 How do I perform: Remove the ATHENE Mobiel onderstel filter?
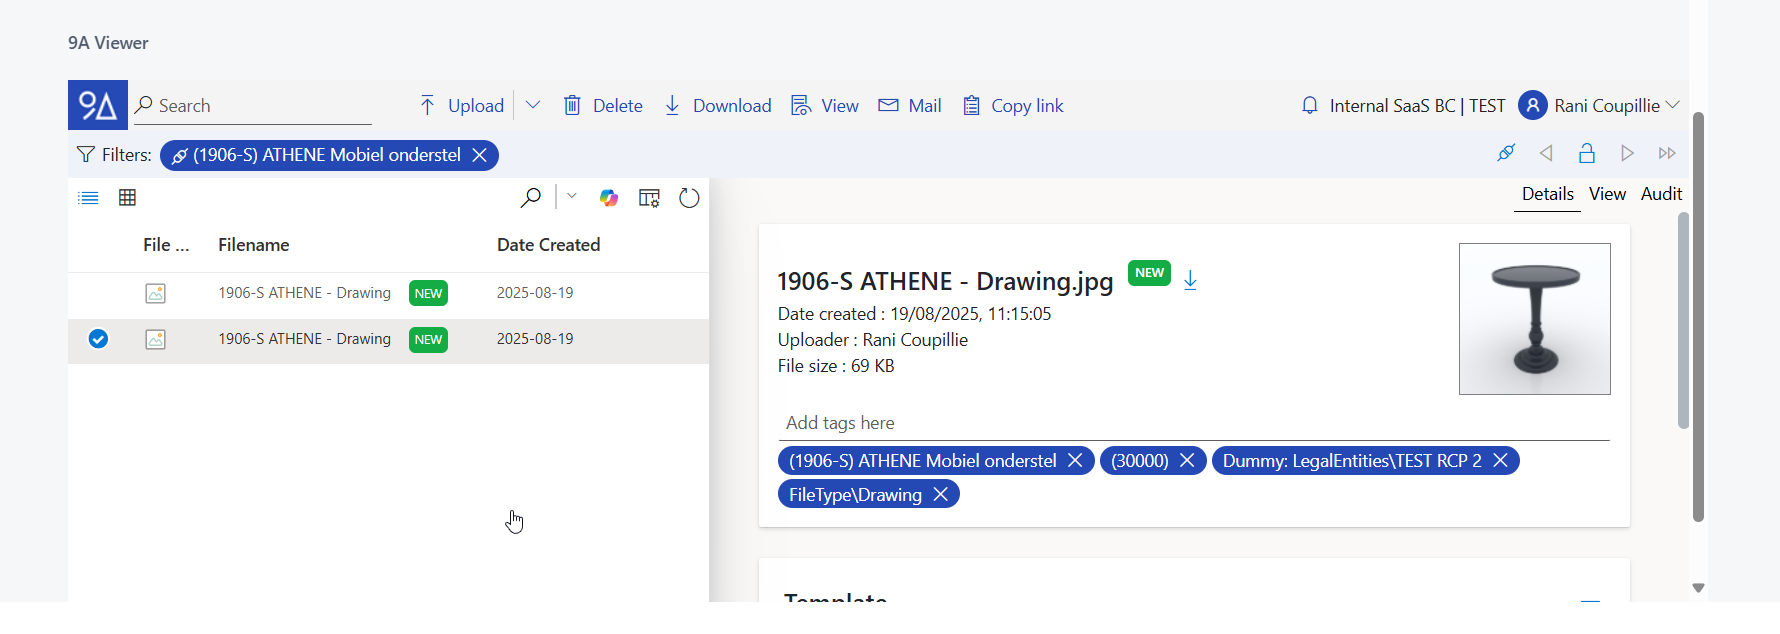pyautogui.click(x=480, y=155)
